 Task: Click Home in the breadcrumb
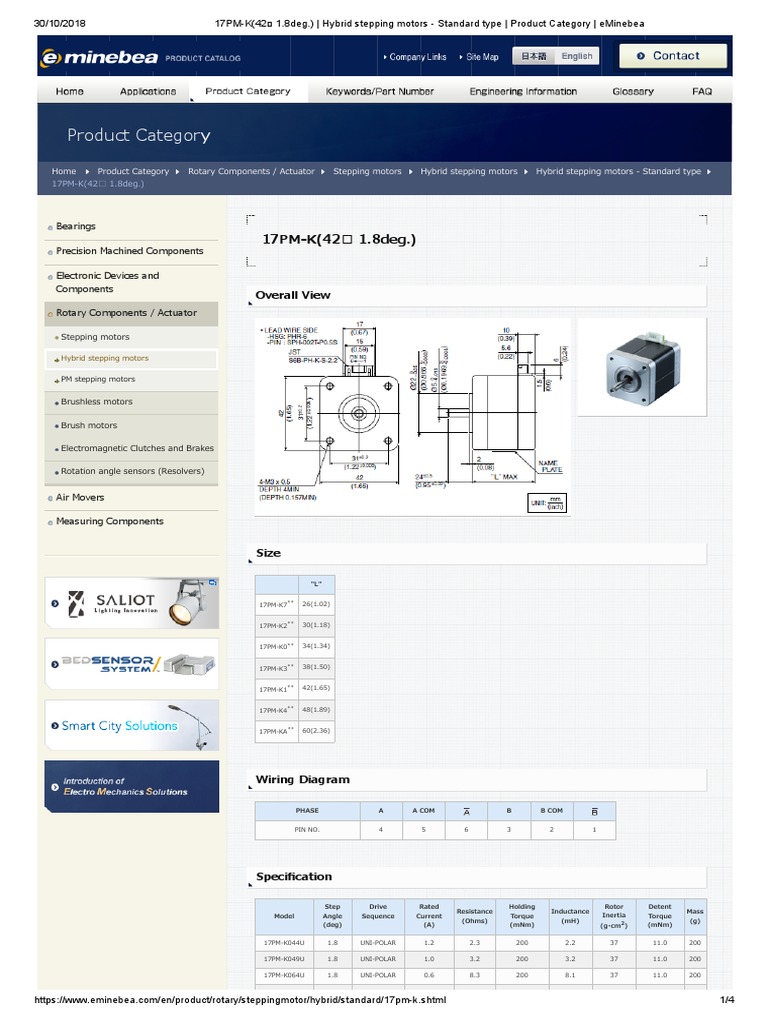pyautogui.click(x=64, y=171)
